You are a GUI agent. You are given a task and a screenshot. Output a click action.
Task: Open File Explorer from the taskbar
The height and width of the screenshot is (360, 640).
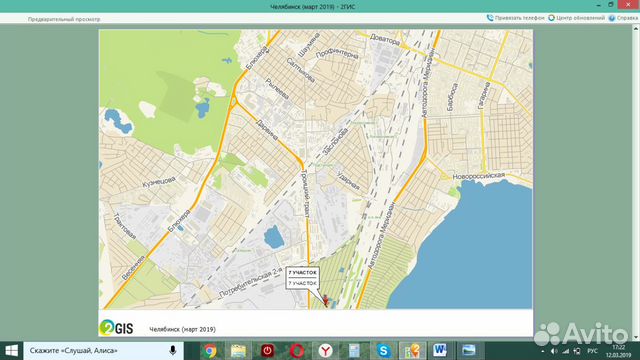[x=238, y=351]
